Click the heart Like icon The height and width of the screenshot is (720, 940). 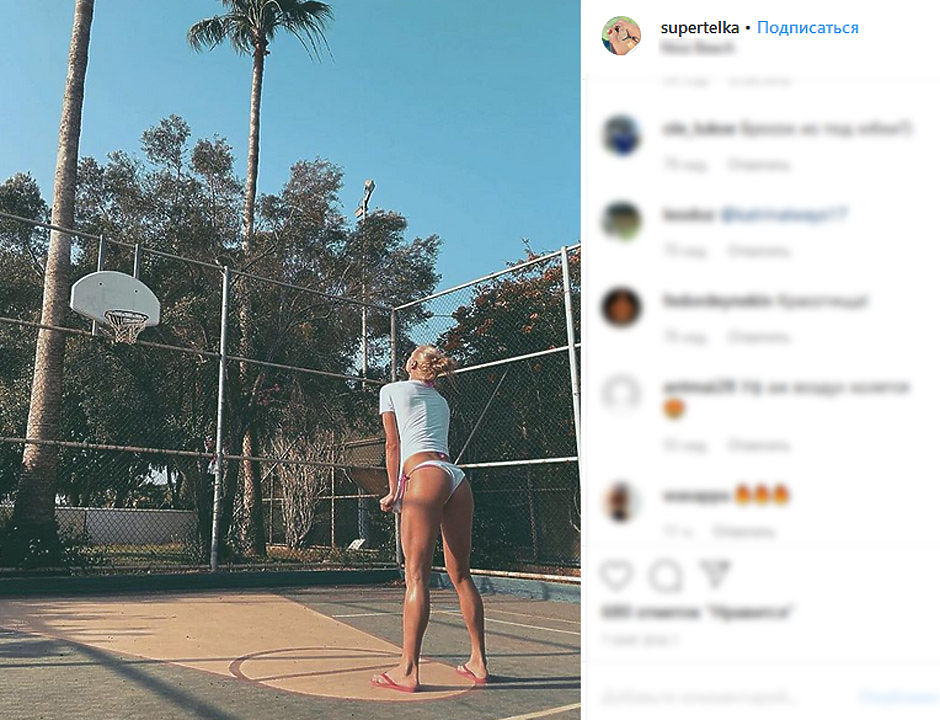[617, 575]
